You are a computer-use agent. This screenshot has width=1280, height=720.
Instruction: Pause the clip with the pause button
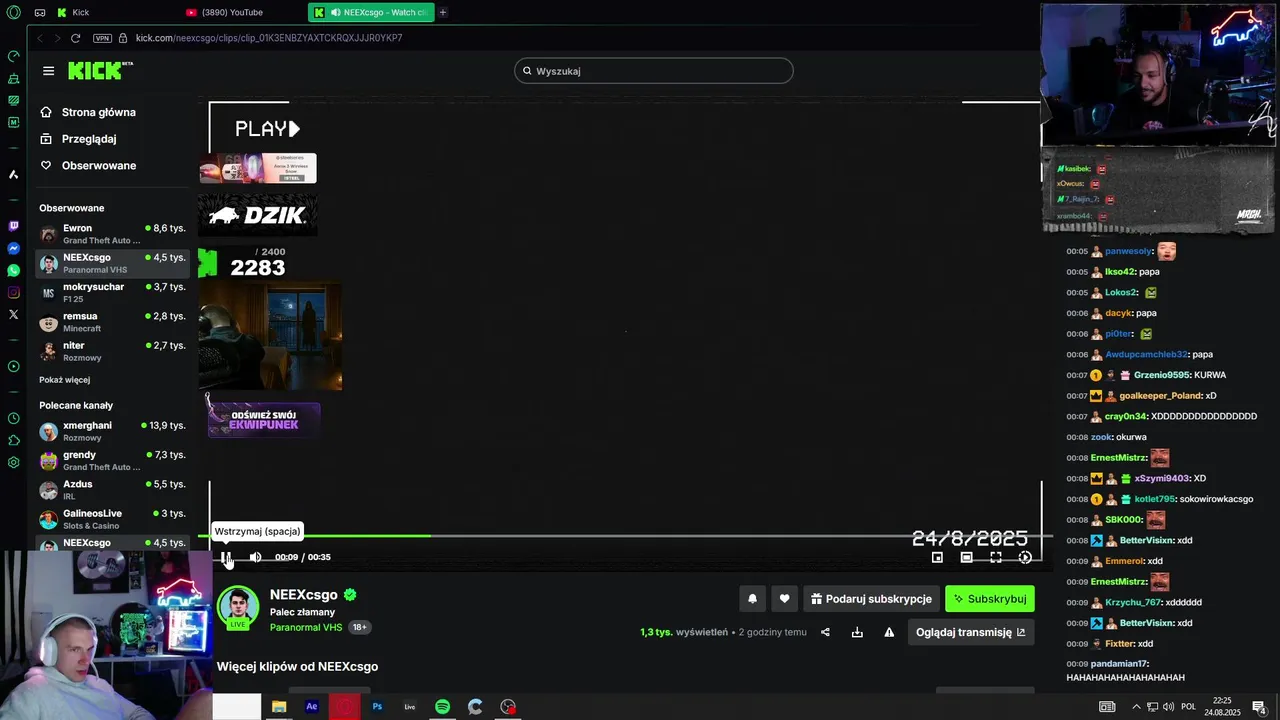(x=226, y=557)
